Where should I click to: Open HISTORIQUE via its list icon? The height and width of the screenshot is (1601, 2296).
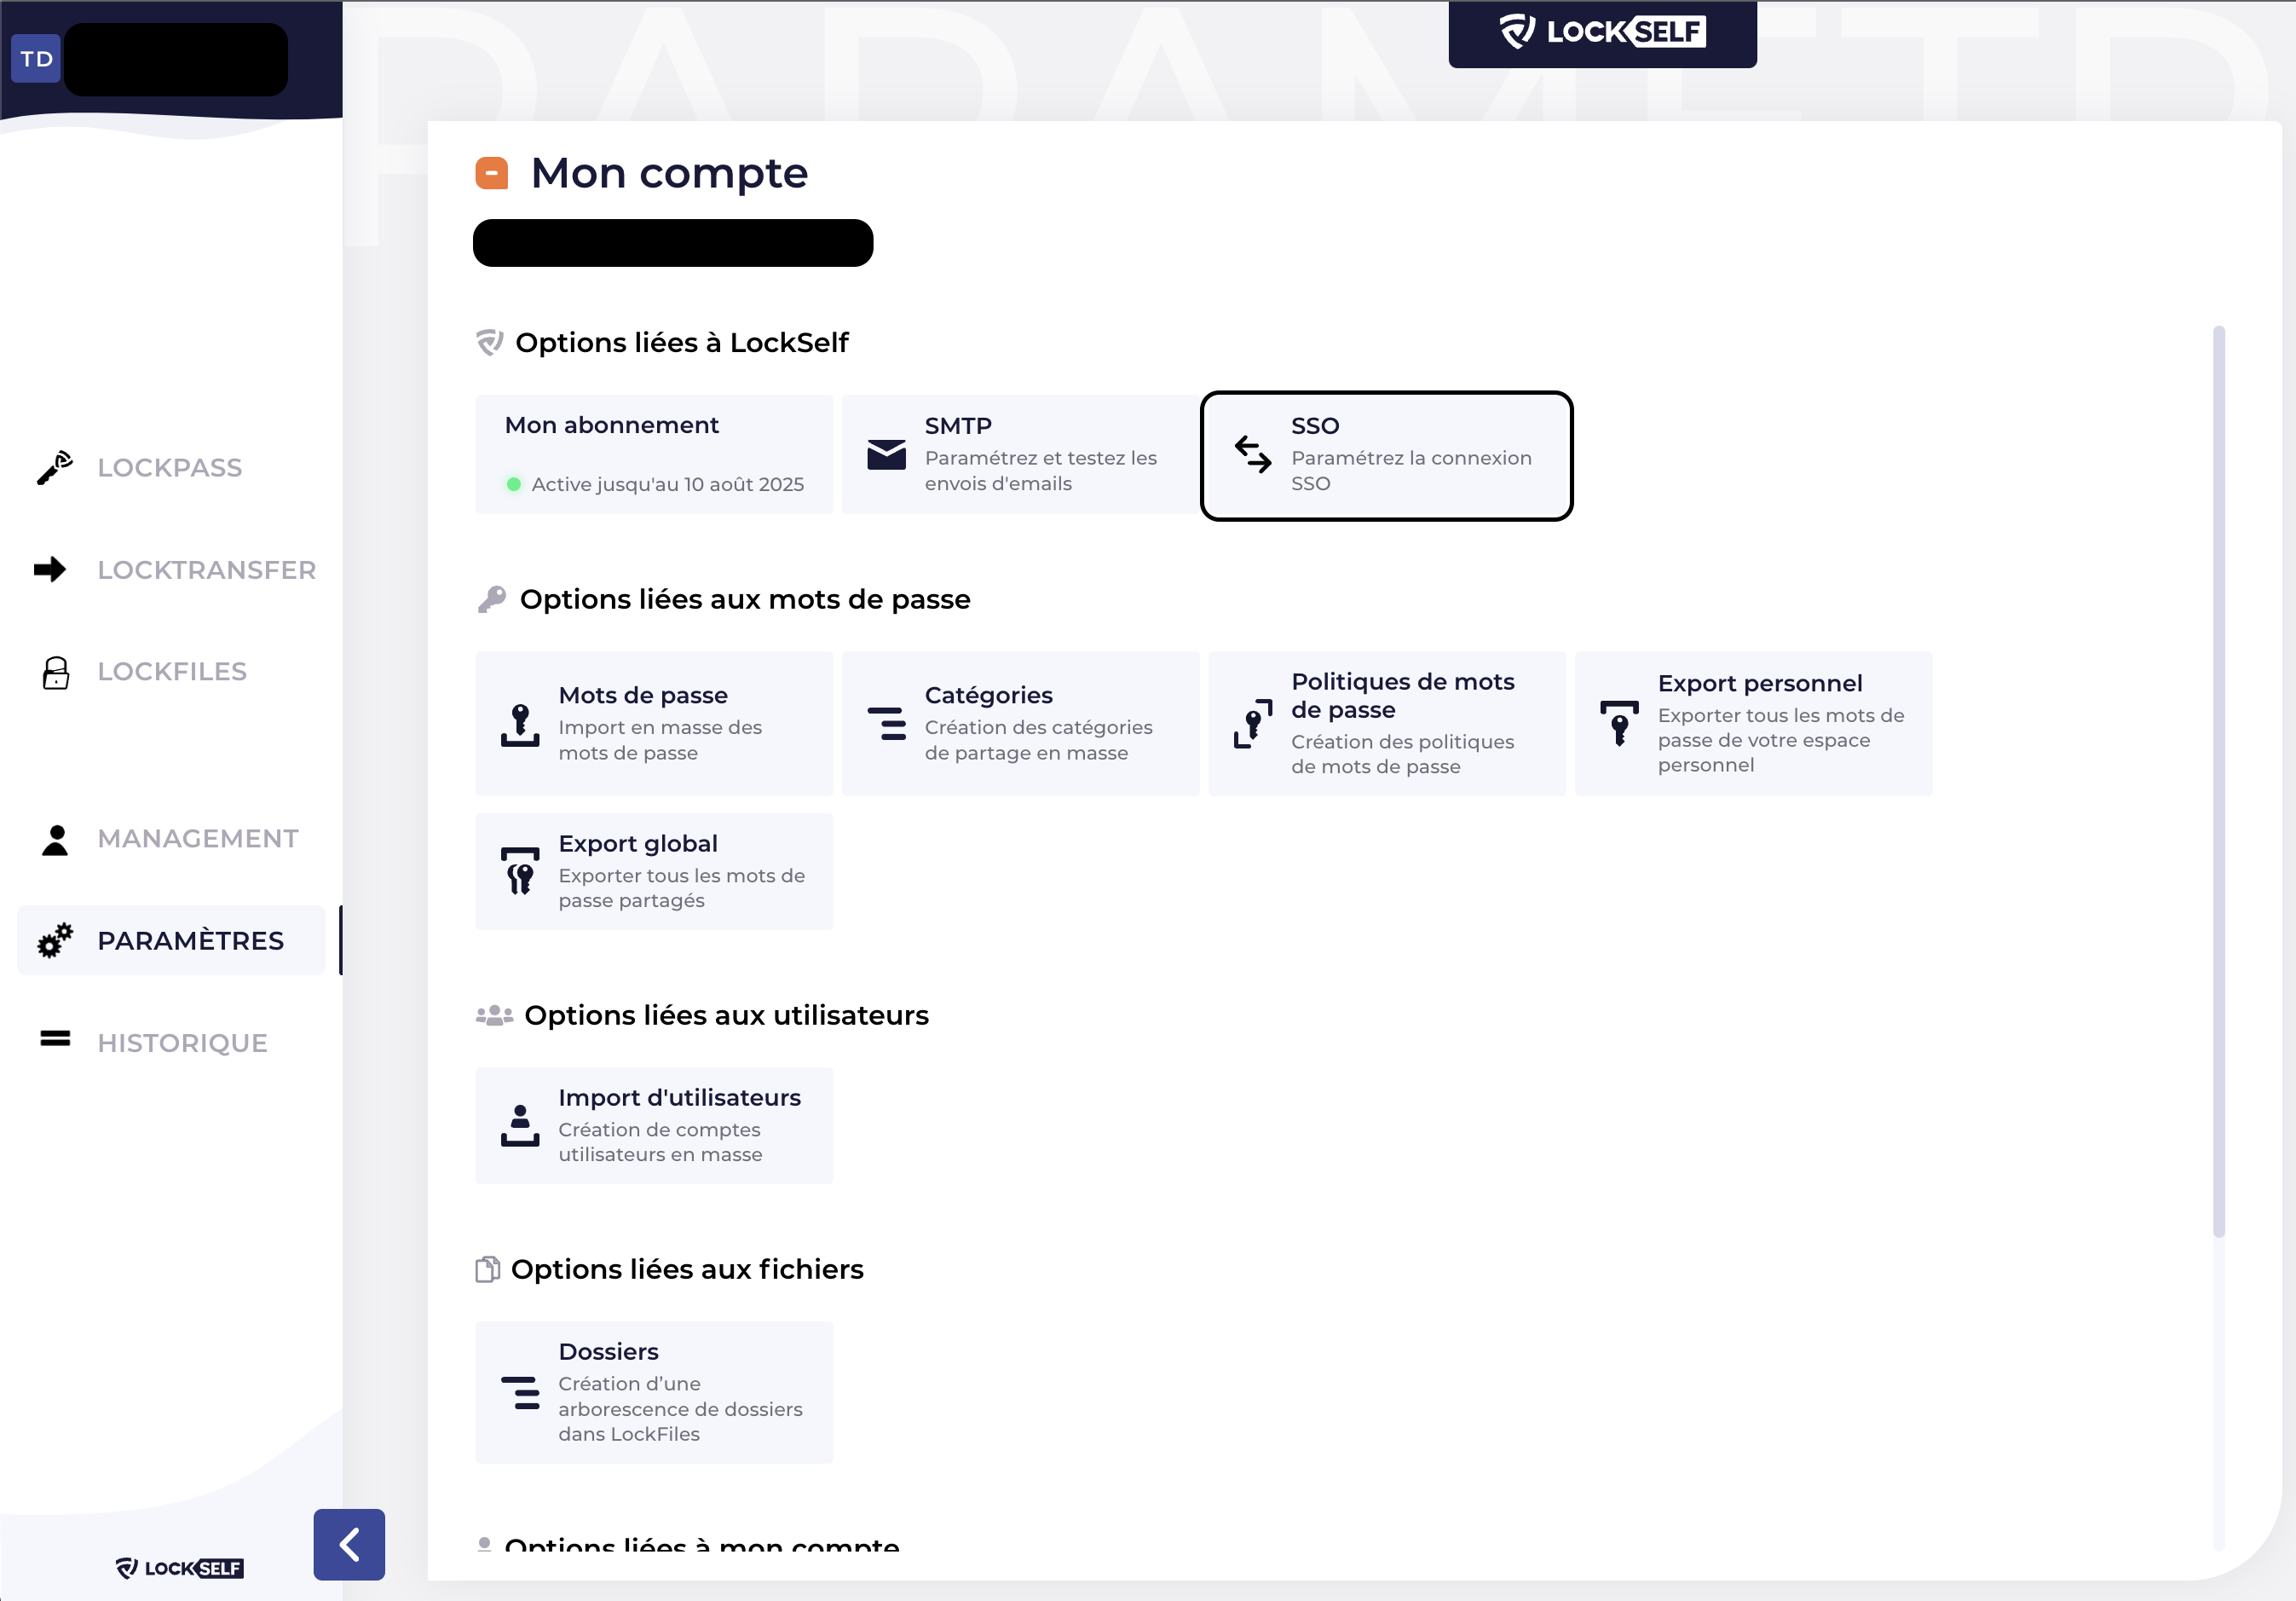pyautogui.click(x=55, y=1040)
